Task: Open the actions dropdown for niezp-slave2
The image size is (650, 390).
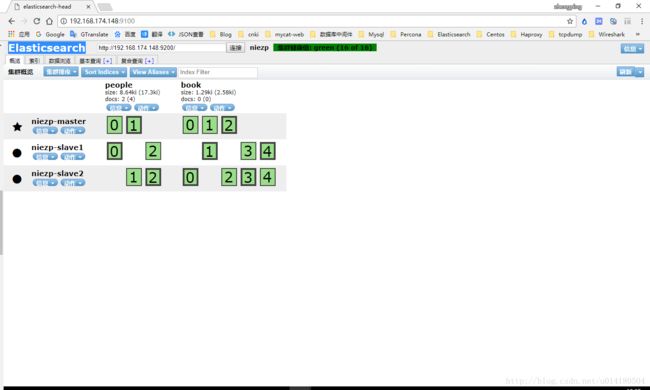Action: click(73, 183)
